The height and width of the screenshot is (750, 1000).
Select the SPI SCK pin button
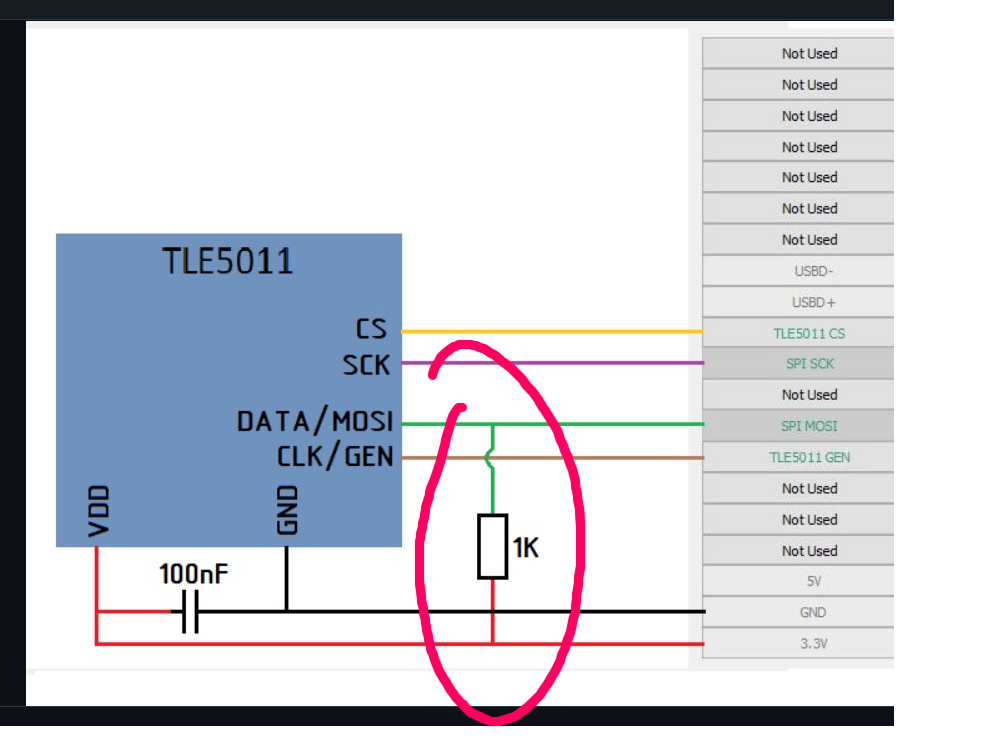pos(798,364)
